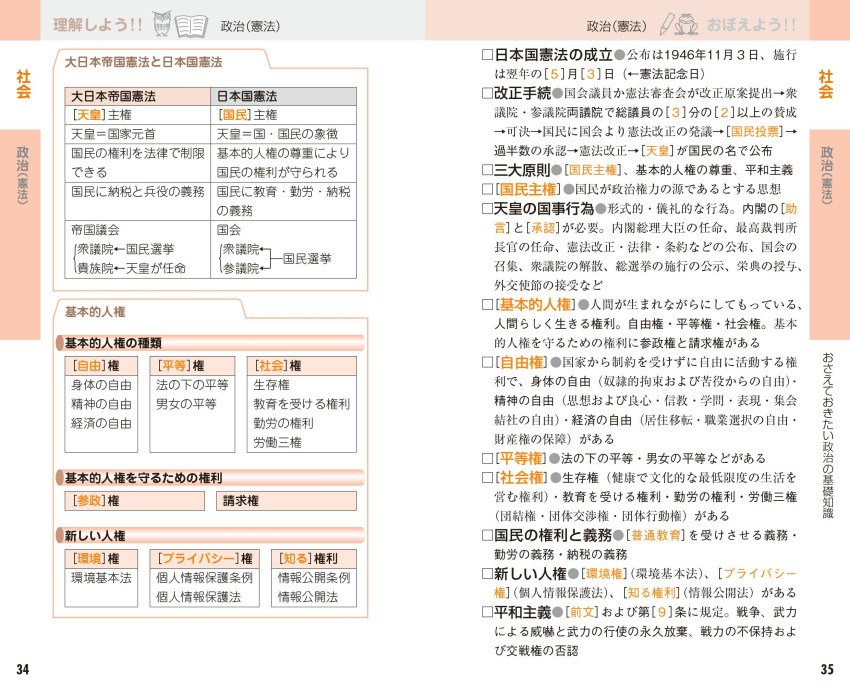Click the [天皇]主権 table cell
Screen dimensions: 850x696
138,115
